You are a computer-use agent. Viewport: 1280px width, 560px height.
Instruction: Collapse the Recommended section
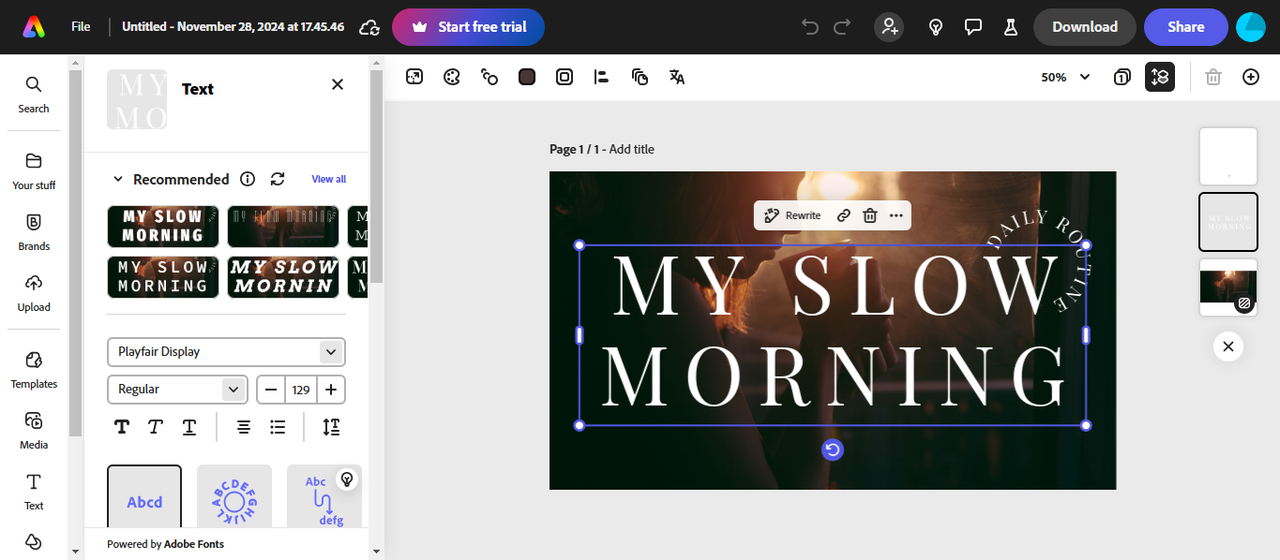click(x=118, y=179)
